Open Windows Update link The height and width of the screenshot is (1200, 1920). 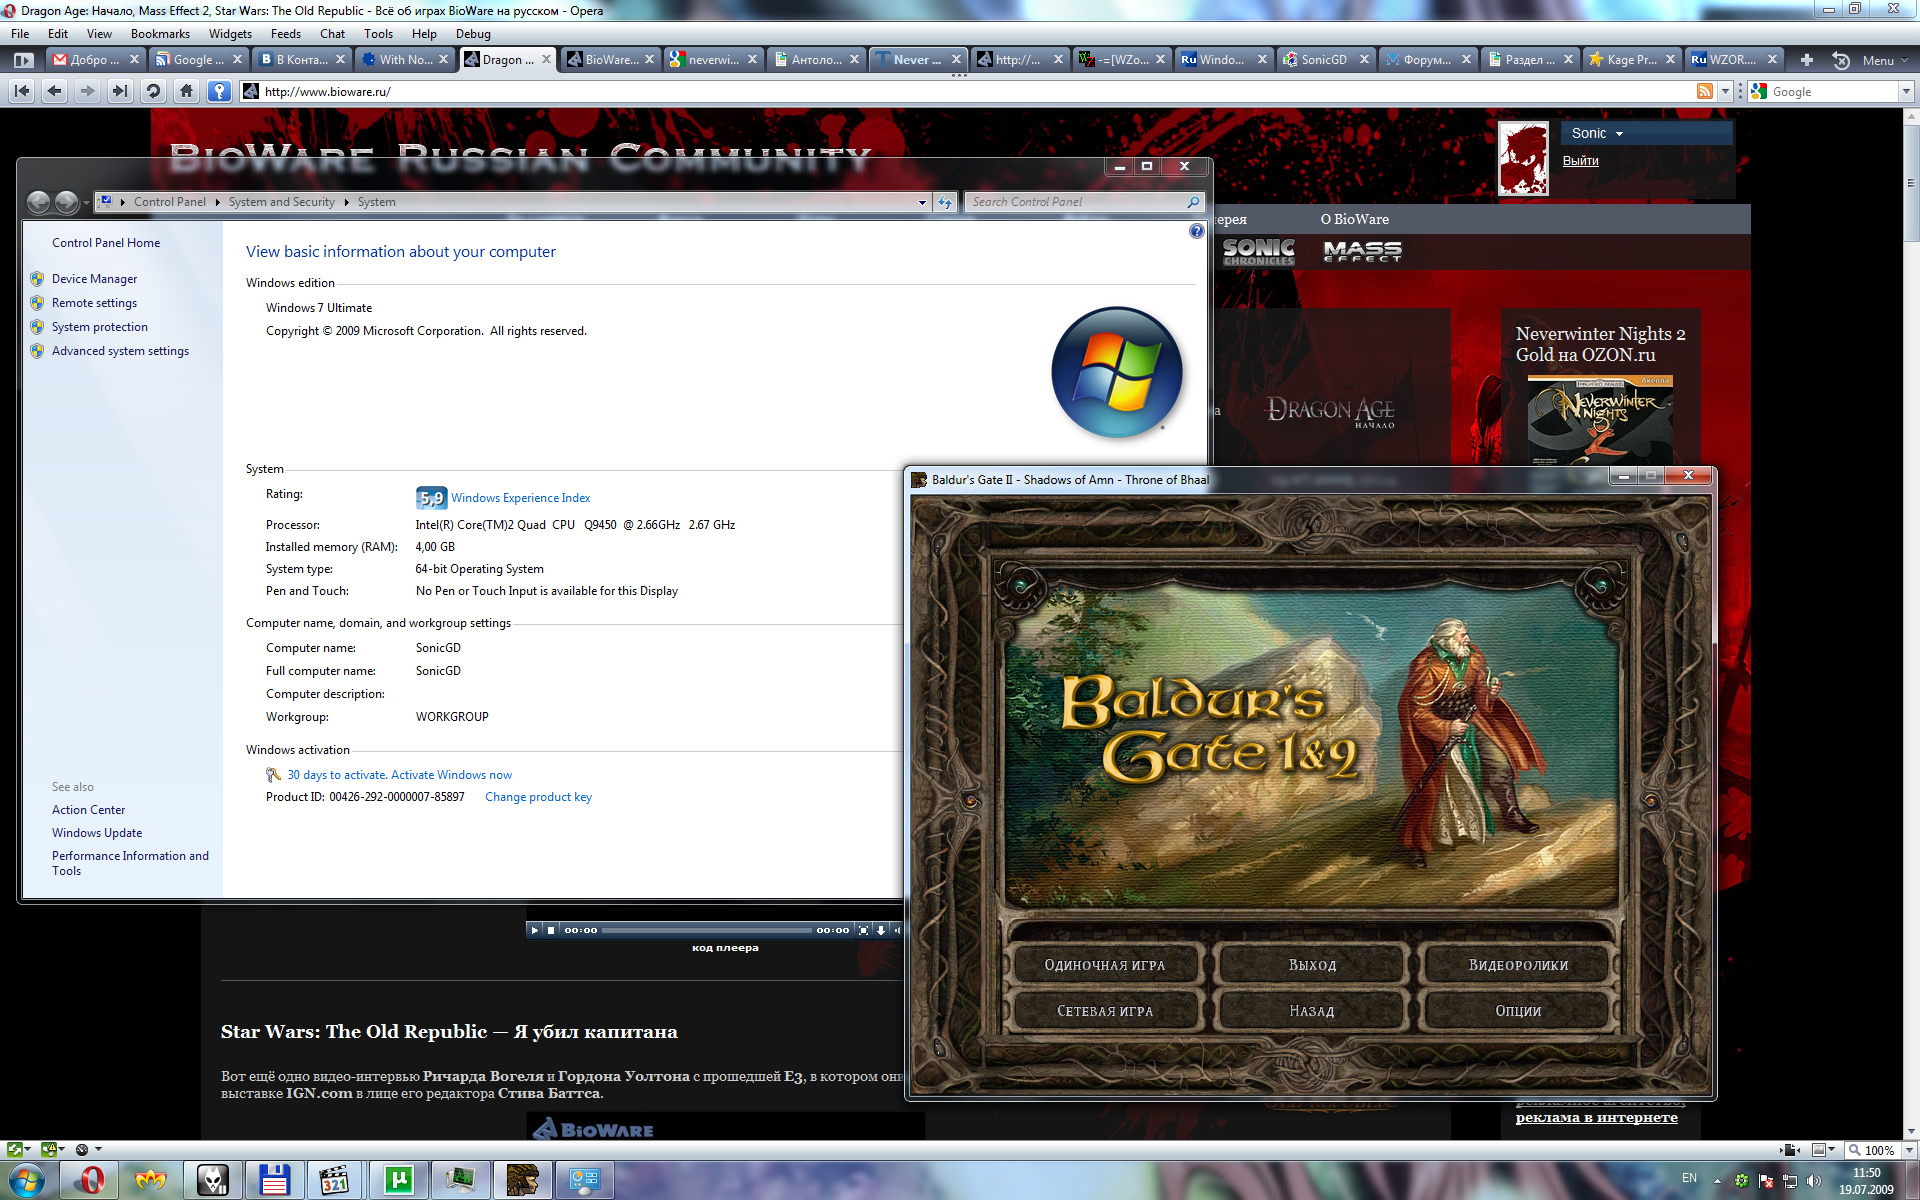pos(97,833)
